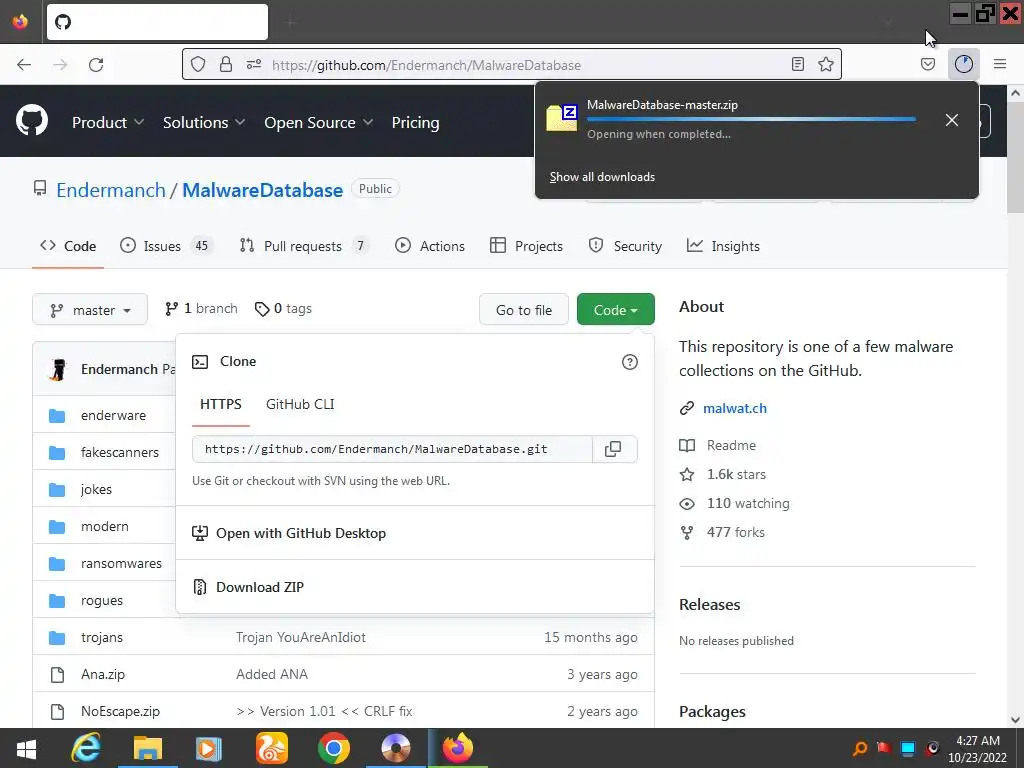Open the master branch selector

90,310
